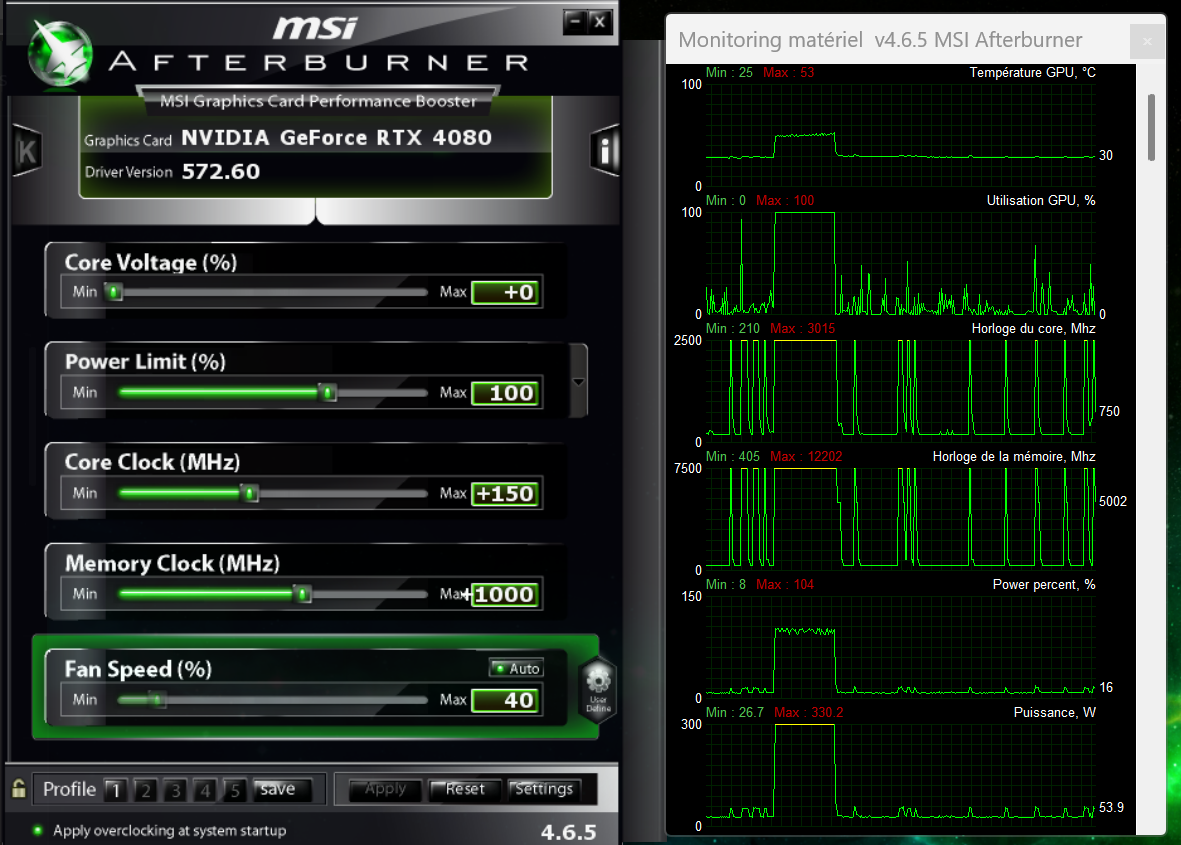1181x845 pixels.
Task: Select profile slot 3
Action: (x=175, y=790)
